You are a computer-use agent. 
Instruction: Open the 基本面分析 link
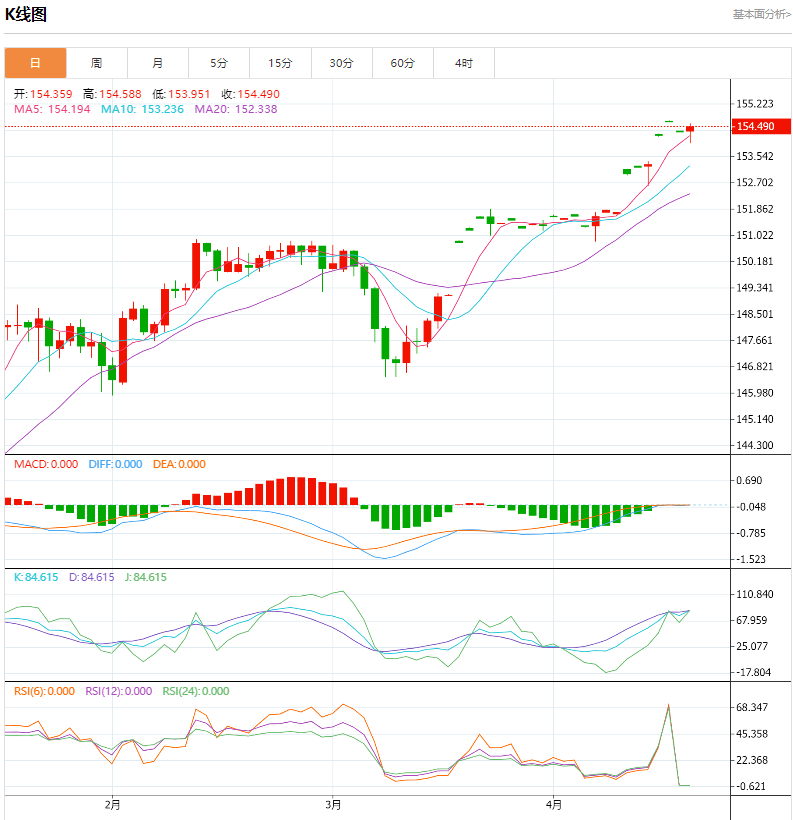[x=761, y=14]
